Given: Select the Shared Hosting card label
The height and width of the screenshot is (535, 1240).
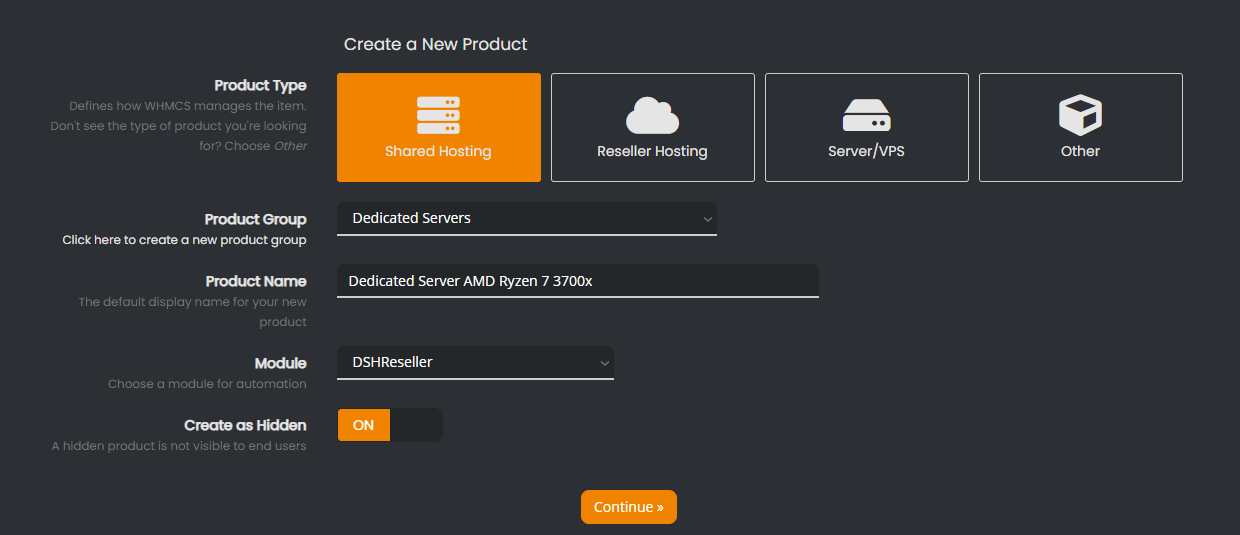Looking at the screenshot, I should 438,152.
